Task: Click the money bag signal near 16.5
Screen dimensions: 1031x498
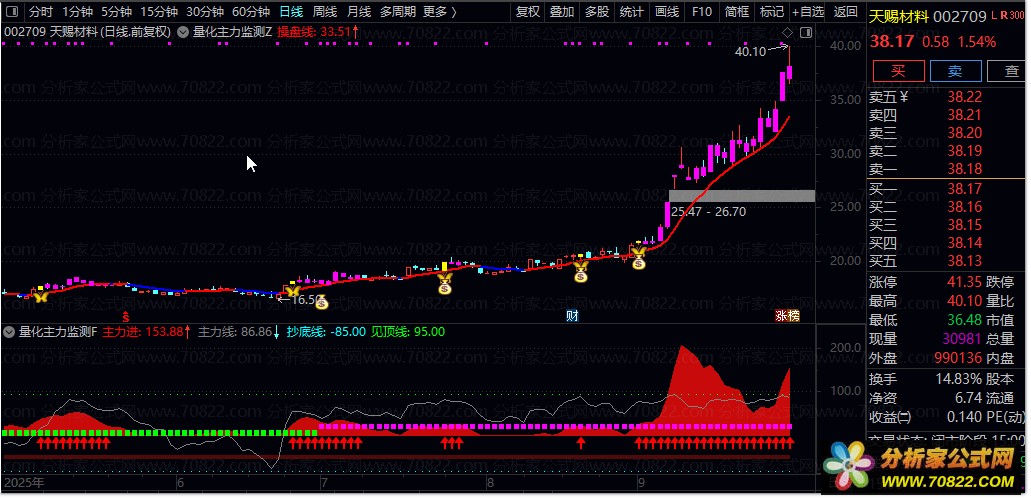Action: pos(321,301)
